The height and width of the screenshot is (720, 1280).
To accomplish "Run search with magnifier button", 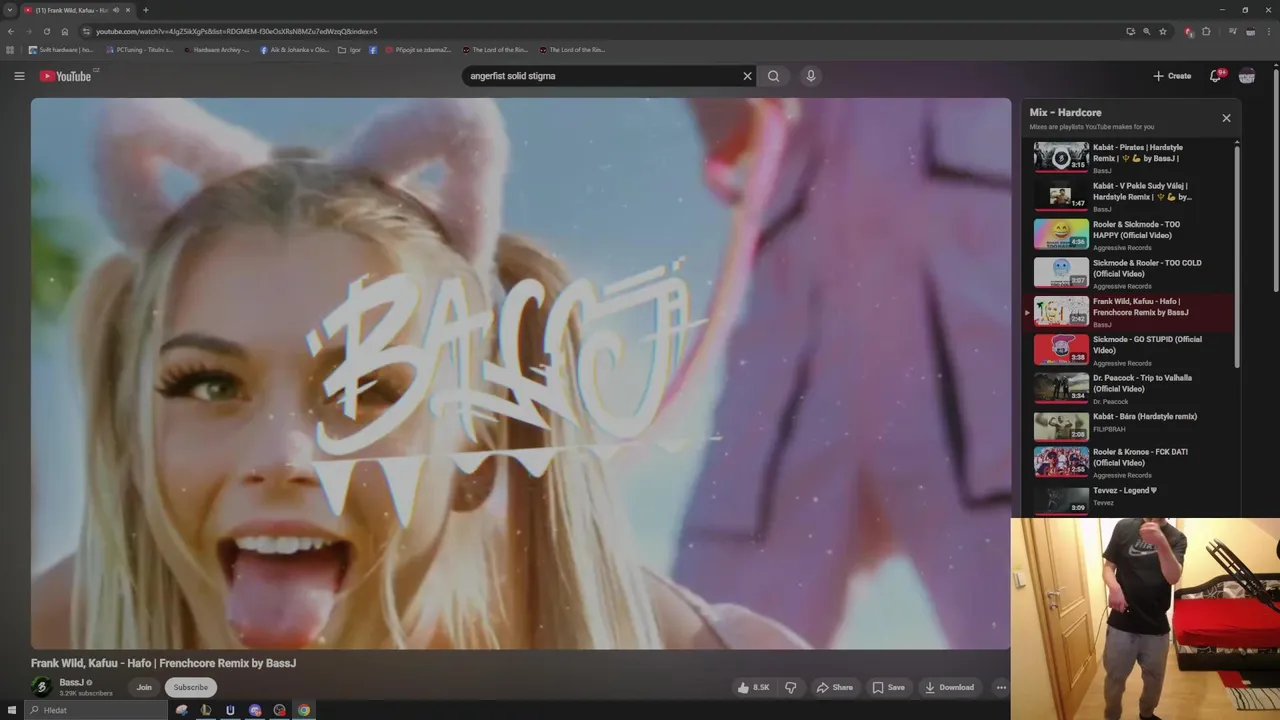I will 774,76.
